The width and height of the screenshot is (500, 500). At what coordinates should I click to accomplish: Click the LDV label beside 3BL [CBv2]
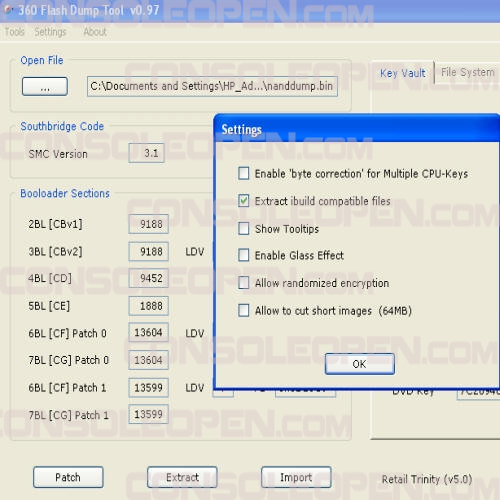tap(195, 252)
